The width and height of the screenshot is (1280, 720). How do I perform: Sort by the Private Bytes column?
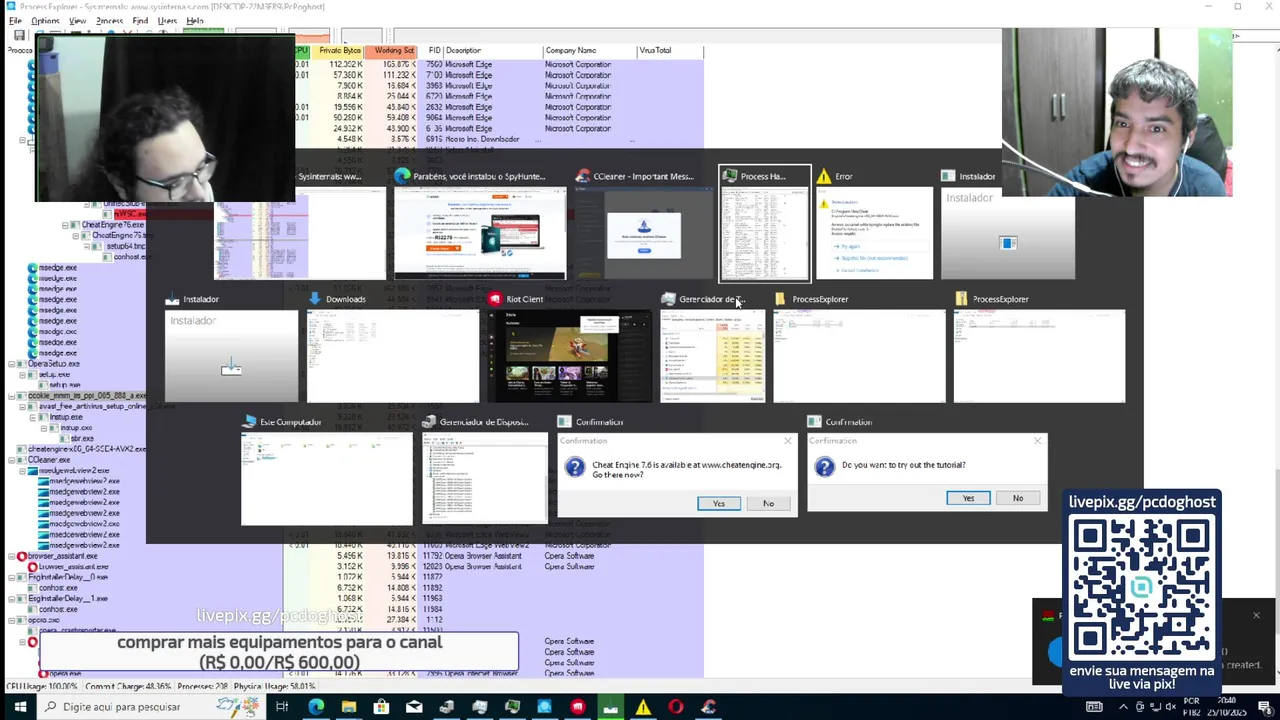tap(339, 50)
